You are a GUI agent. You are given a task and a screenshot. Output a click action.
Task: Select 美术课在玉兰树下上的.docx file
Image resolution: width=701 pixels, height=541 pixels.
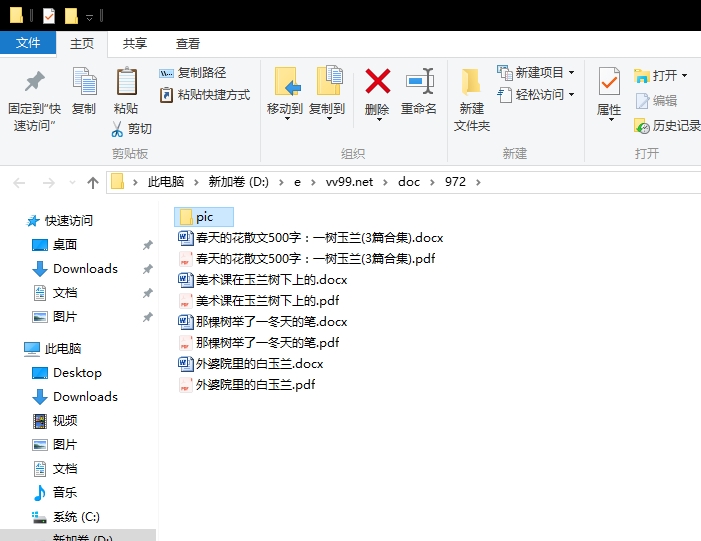click(x=262, y=279)
